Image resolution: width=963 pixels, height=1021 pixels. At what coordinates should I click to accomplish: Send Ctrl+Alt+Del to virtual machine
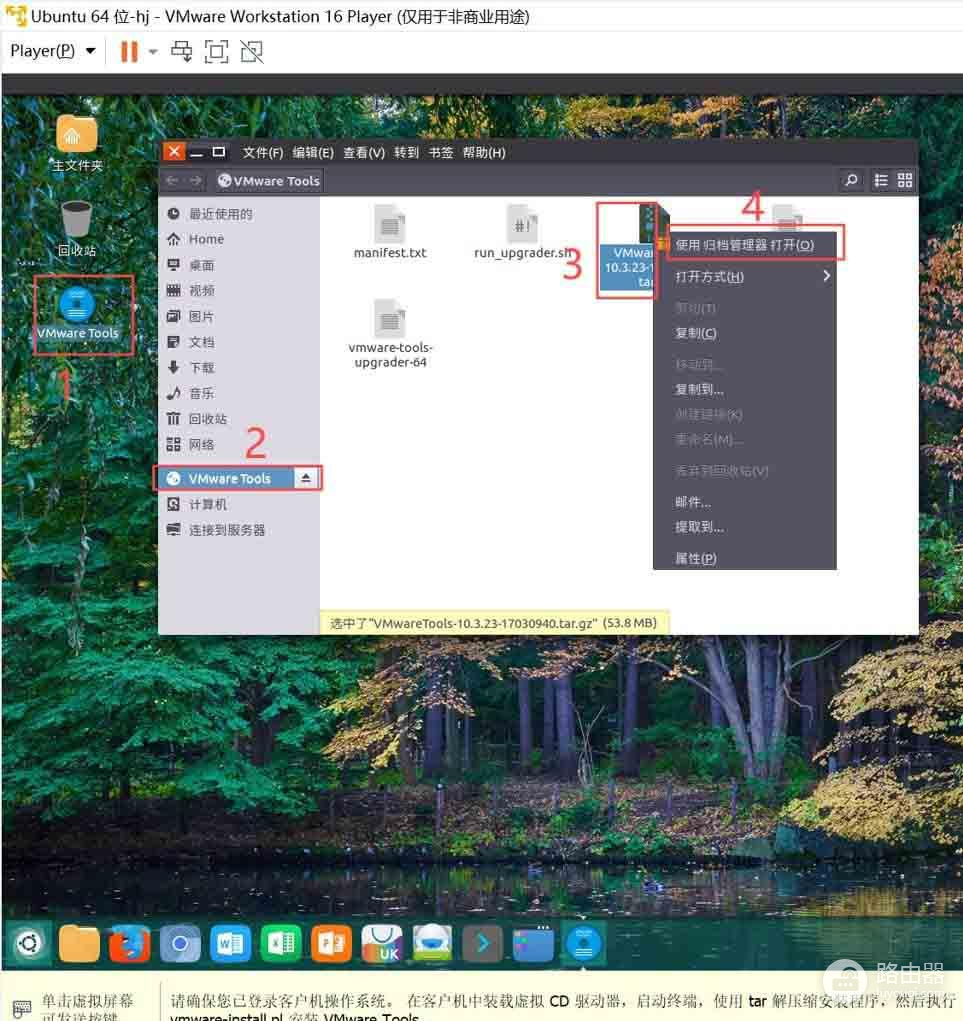coord(182,51)
